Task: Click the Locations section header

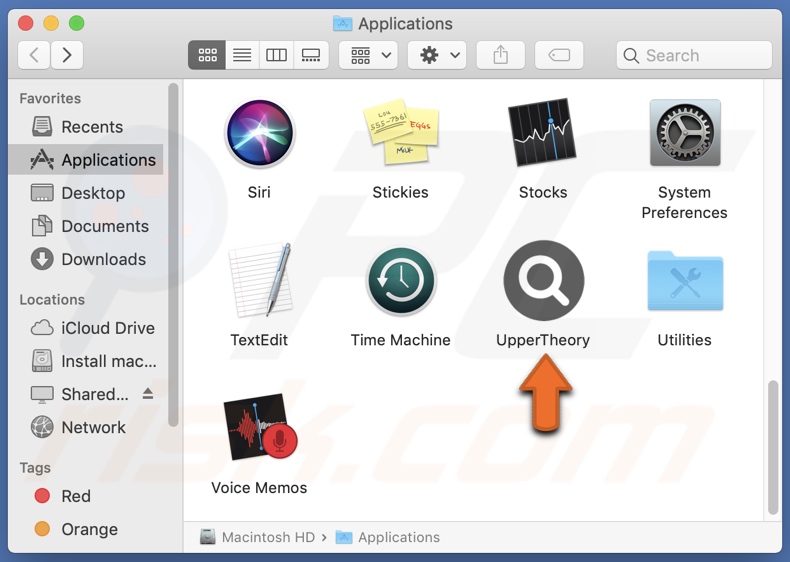Action: 52,299
